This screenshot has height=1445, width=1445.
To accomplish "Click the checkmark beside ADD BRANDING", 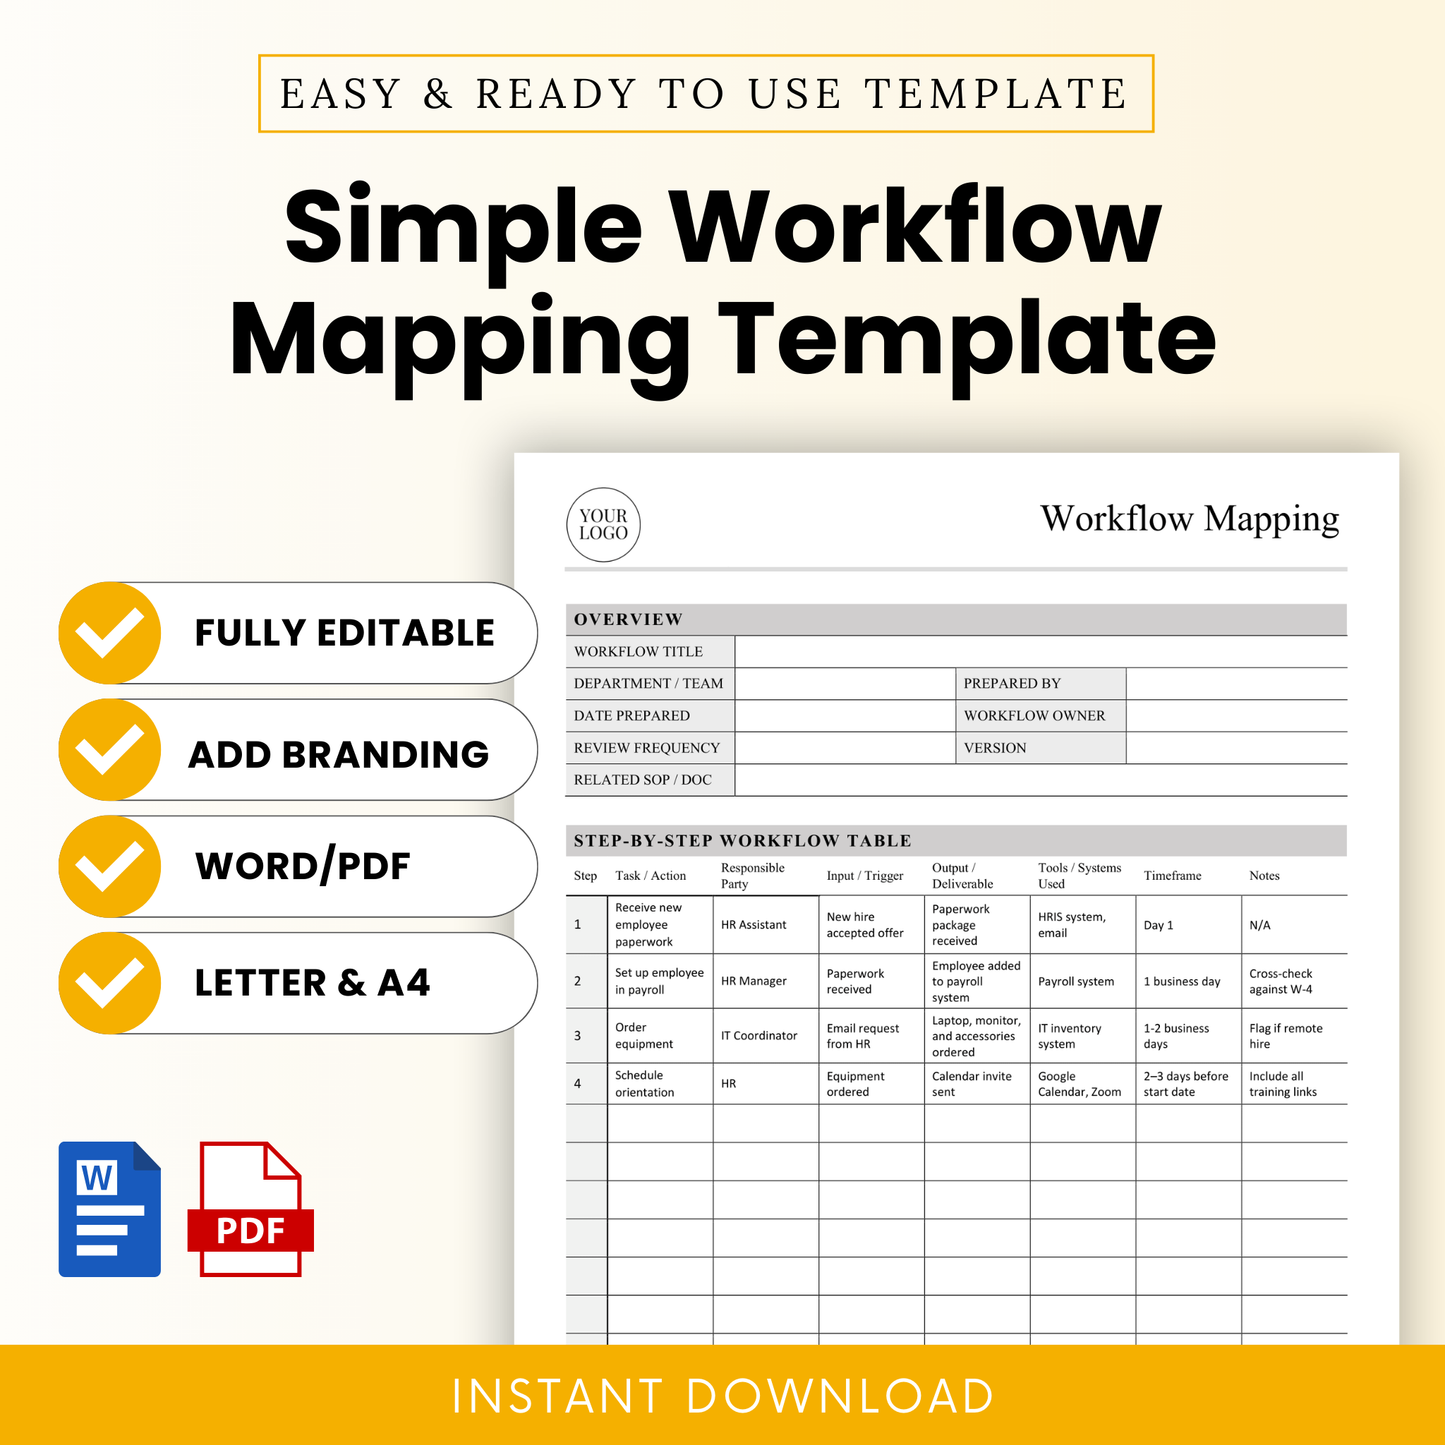I will tap(110, 750).
